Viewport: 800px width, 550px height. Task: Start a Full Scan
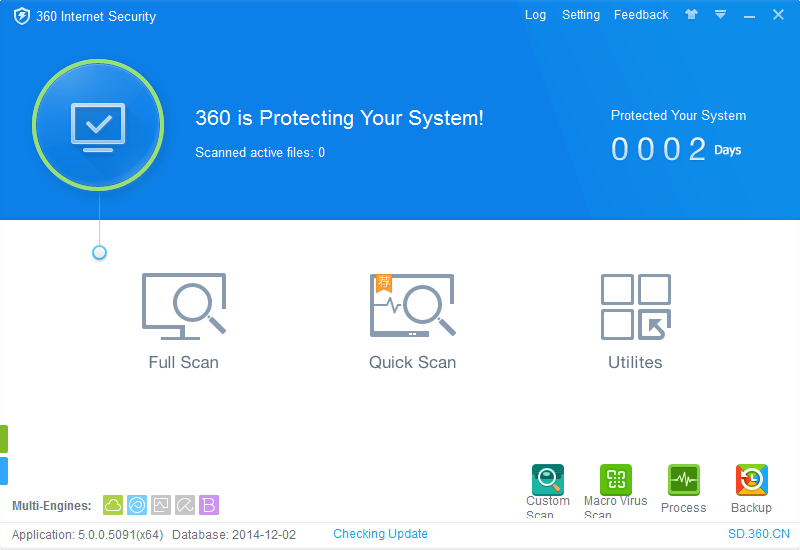point(184,321)
